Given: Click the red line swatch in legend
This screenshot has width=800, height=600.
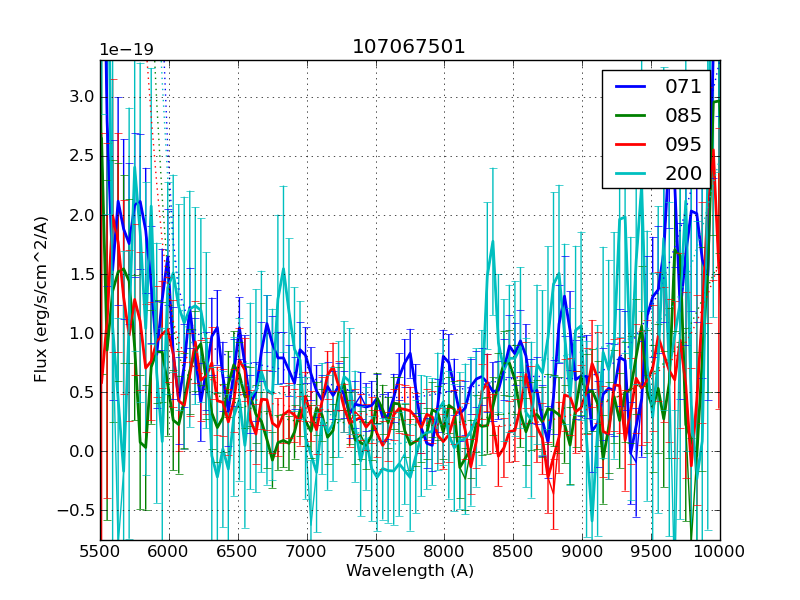Looking at the screenshot, I should click(632, 144).
